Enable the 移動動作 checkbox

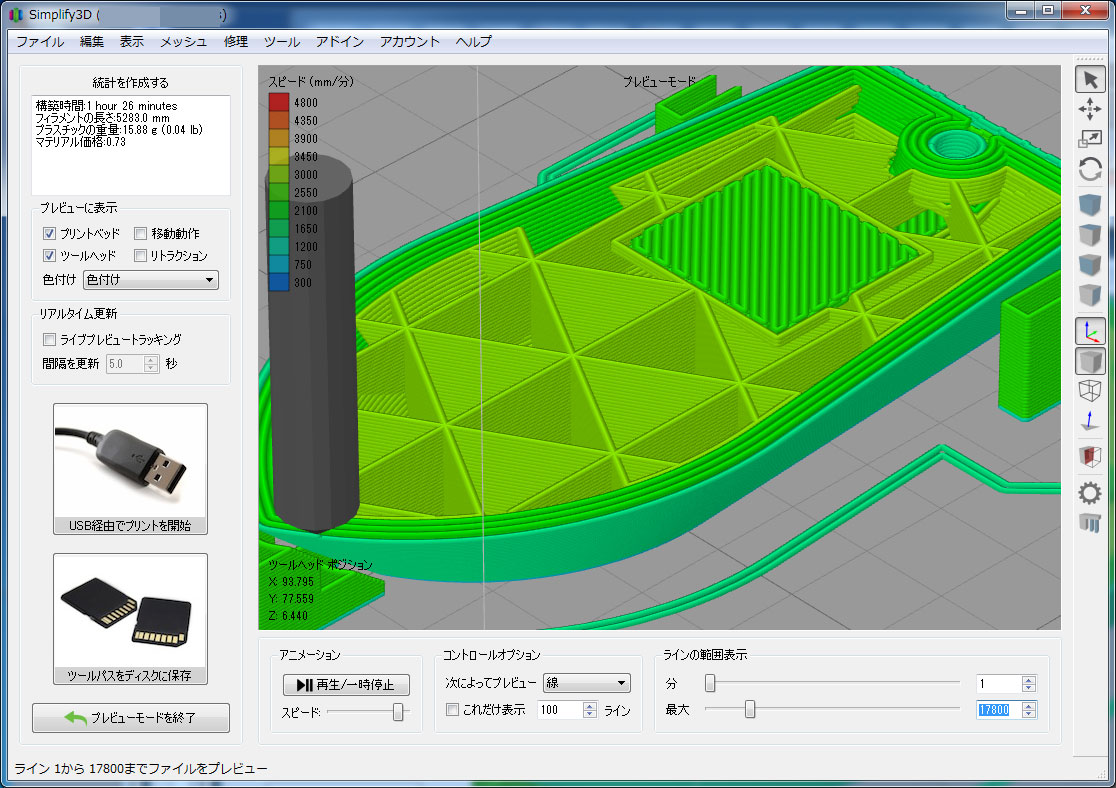pyautogui.click(x=141, y=233)
